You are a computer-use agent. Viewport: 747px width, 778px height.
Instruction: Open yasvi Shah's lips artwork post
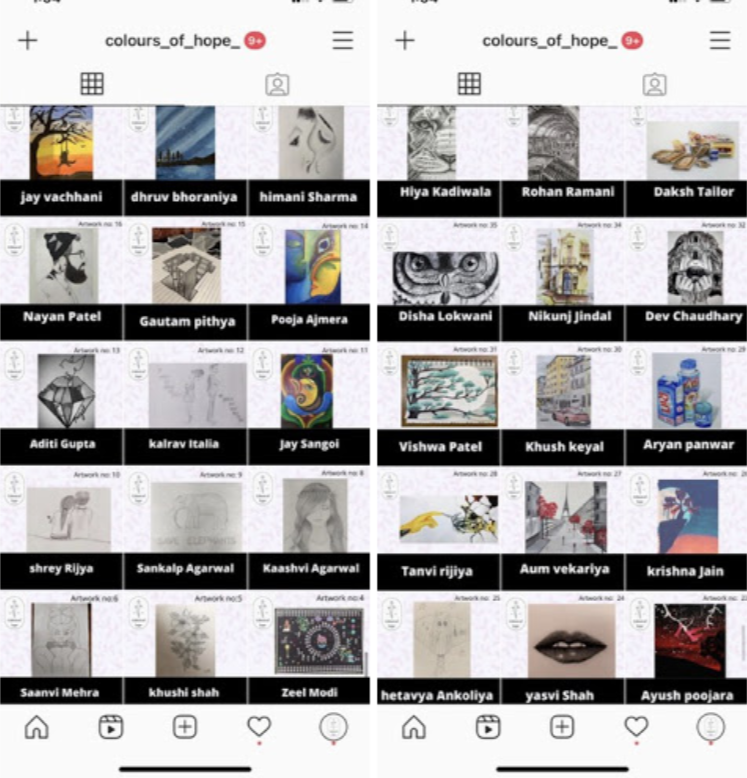563,648
